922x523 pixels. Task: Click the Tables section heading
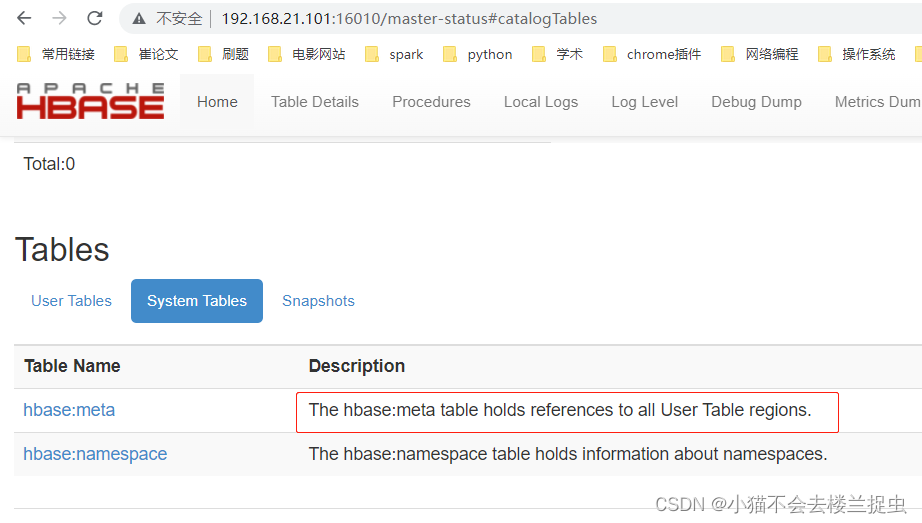pos(62,249)
